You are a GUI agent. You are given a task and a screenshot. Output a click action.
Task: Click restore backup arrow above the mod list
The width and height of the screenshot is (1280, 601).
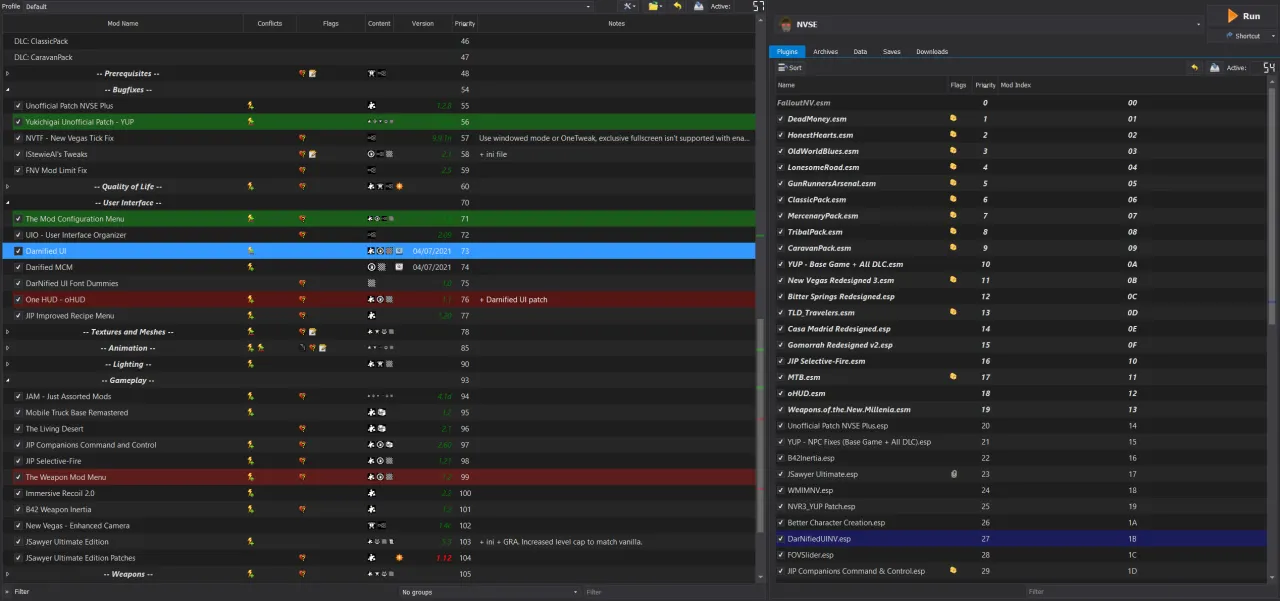(x=677, y=6)
